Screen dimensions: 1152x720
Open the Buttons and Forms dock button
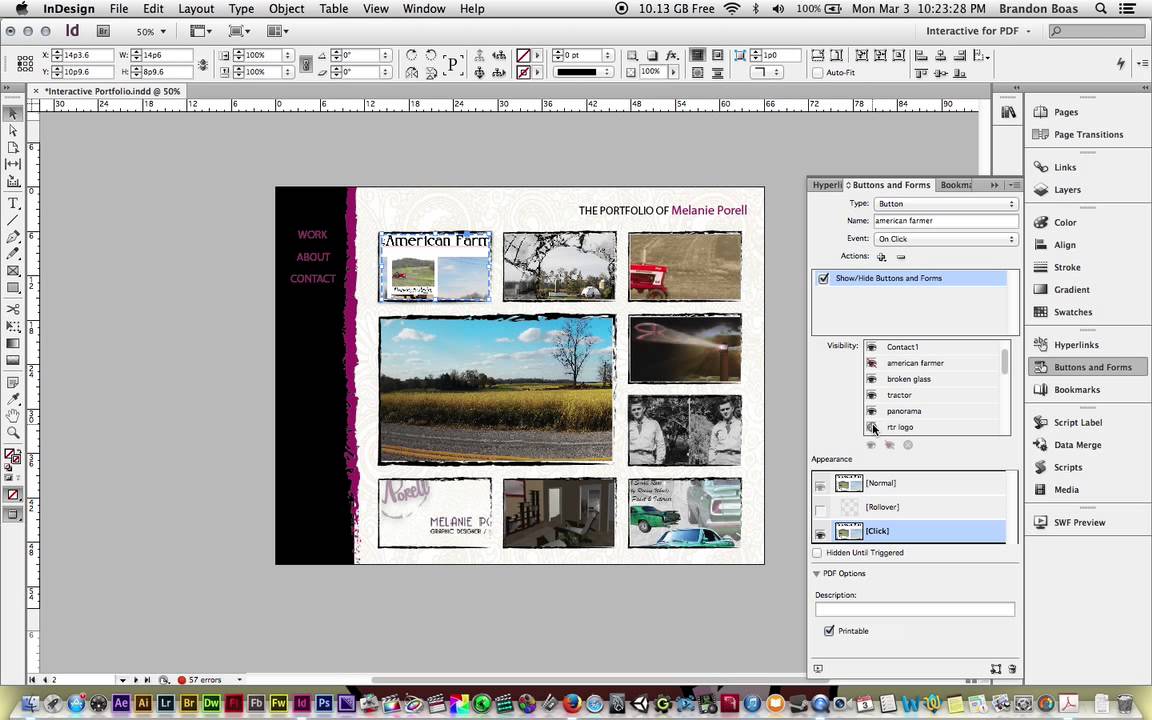tap(1088, 367)
